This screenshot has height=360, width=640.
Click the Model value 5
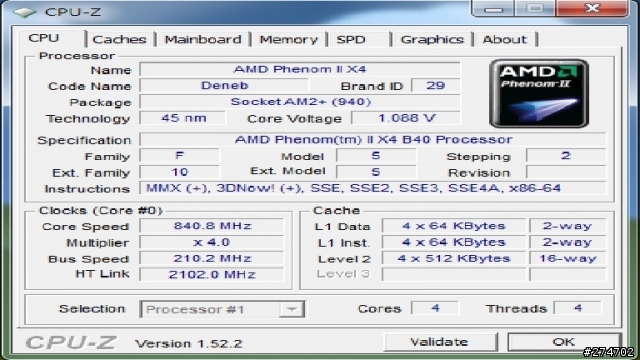376,156
